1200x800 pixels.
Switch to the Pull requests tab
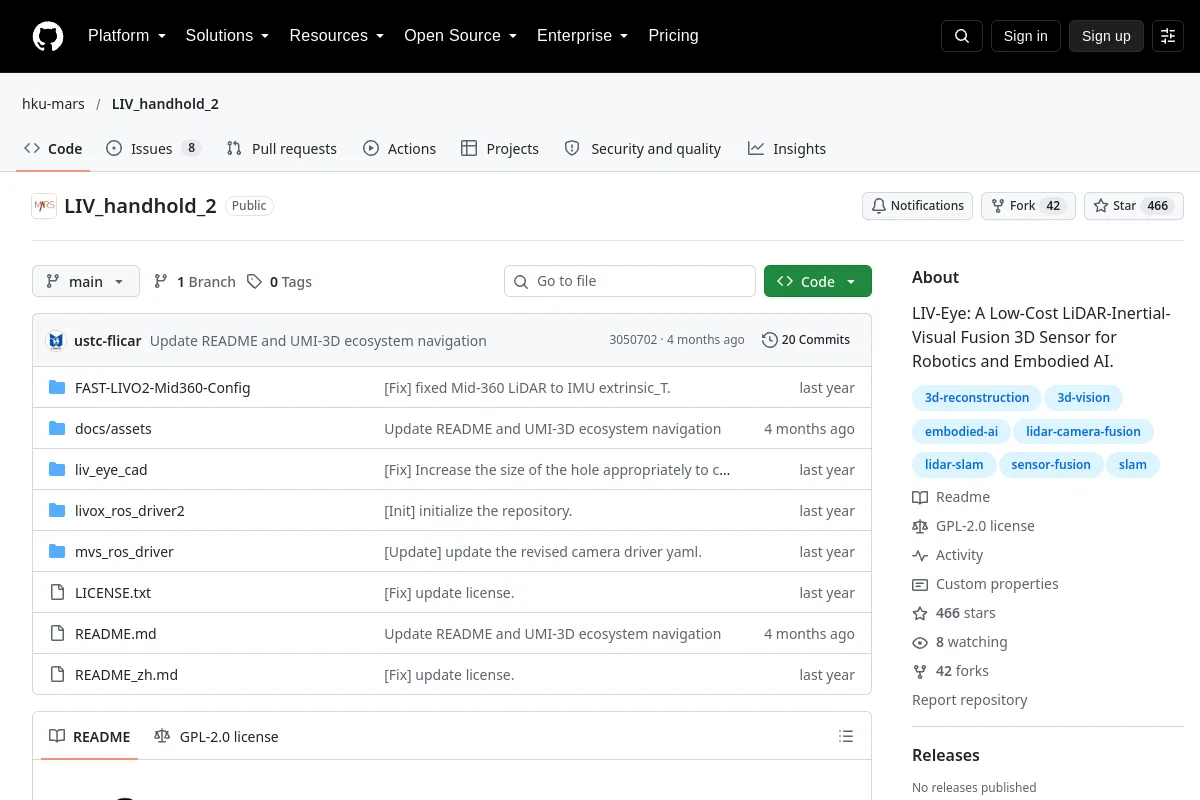coord(282,149)
